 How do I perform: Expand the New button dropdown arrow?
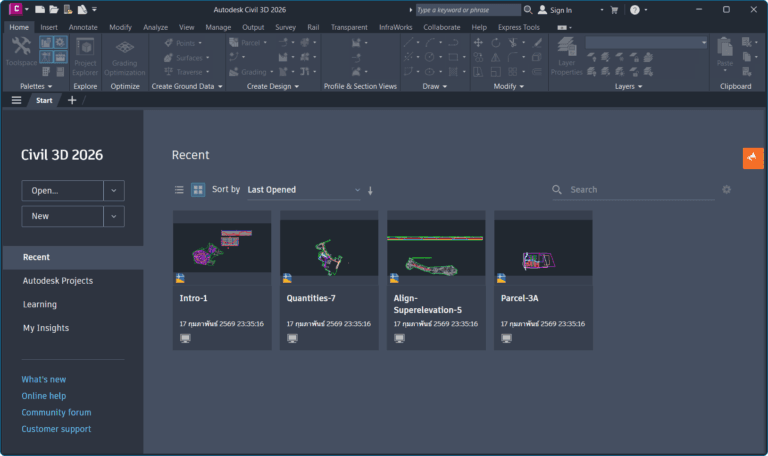click(114, 216)
